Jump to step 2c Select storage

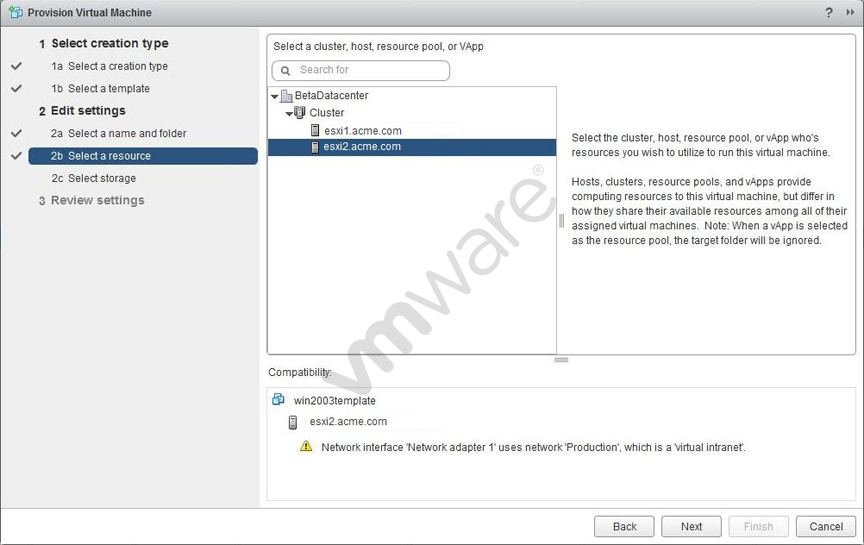(93, 178)
